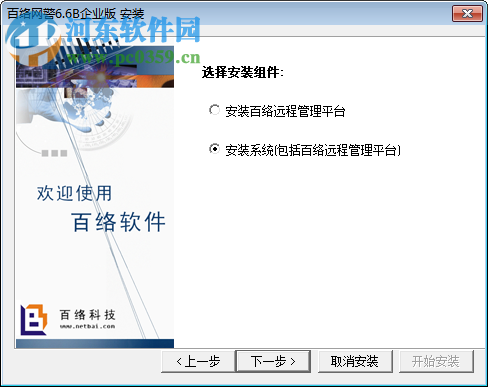The width and height of the screenshot is (488, 387).
Task: Click the disabled 开始安装 button
Action: click(436, 361)
